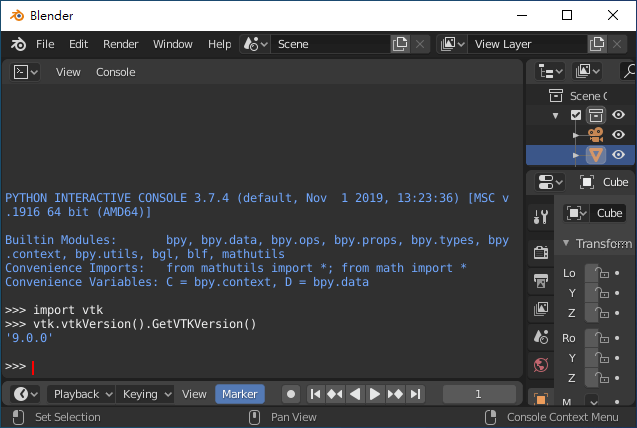The image size is (637, 428).
Task: Open the Tool properties tab
Action: [541, 217]
